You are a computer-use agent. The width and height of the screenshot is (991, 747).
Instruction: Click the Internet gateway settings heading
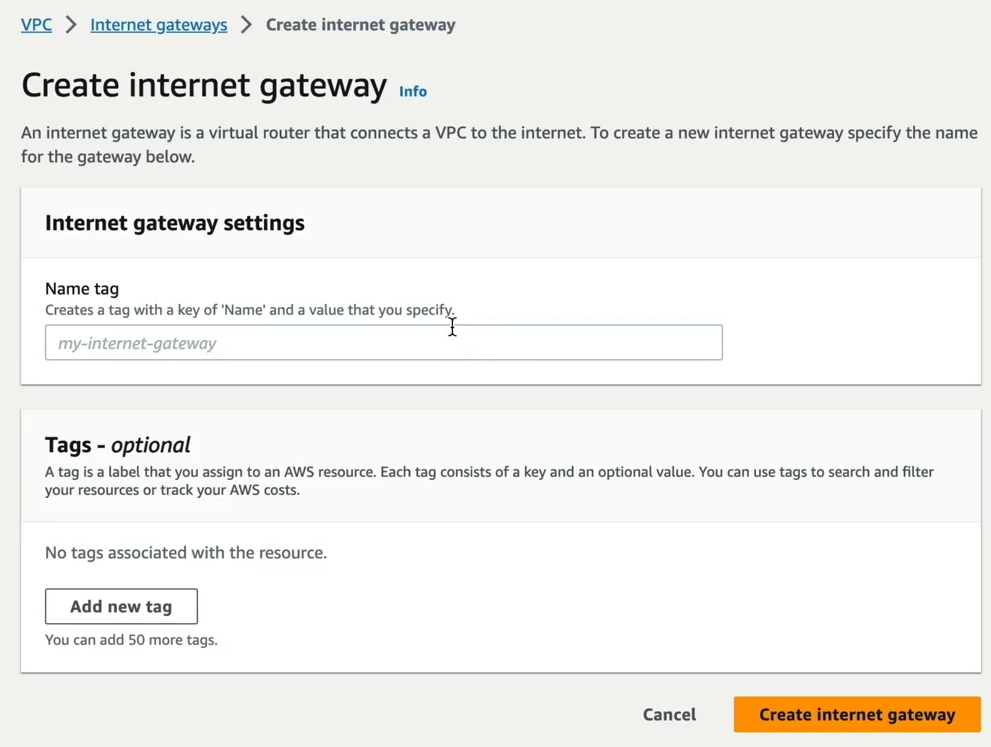click(174, 223)
